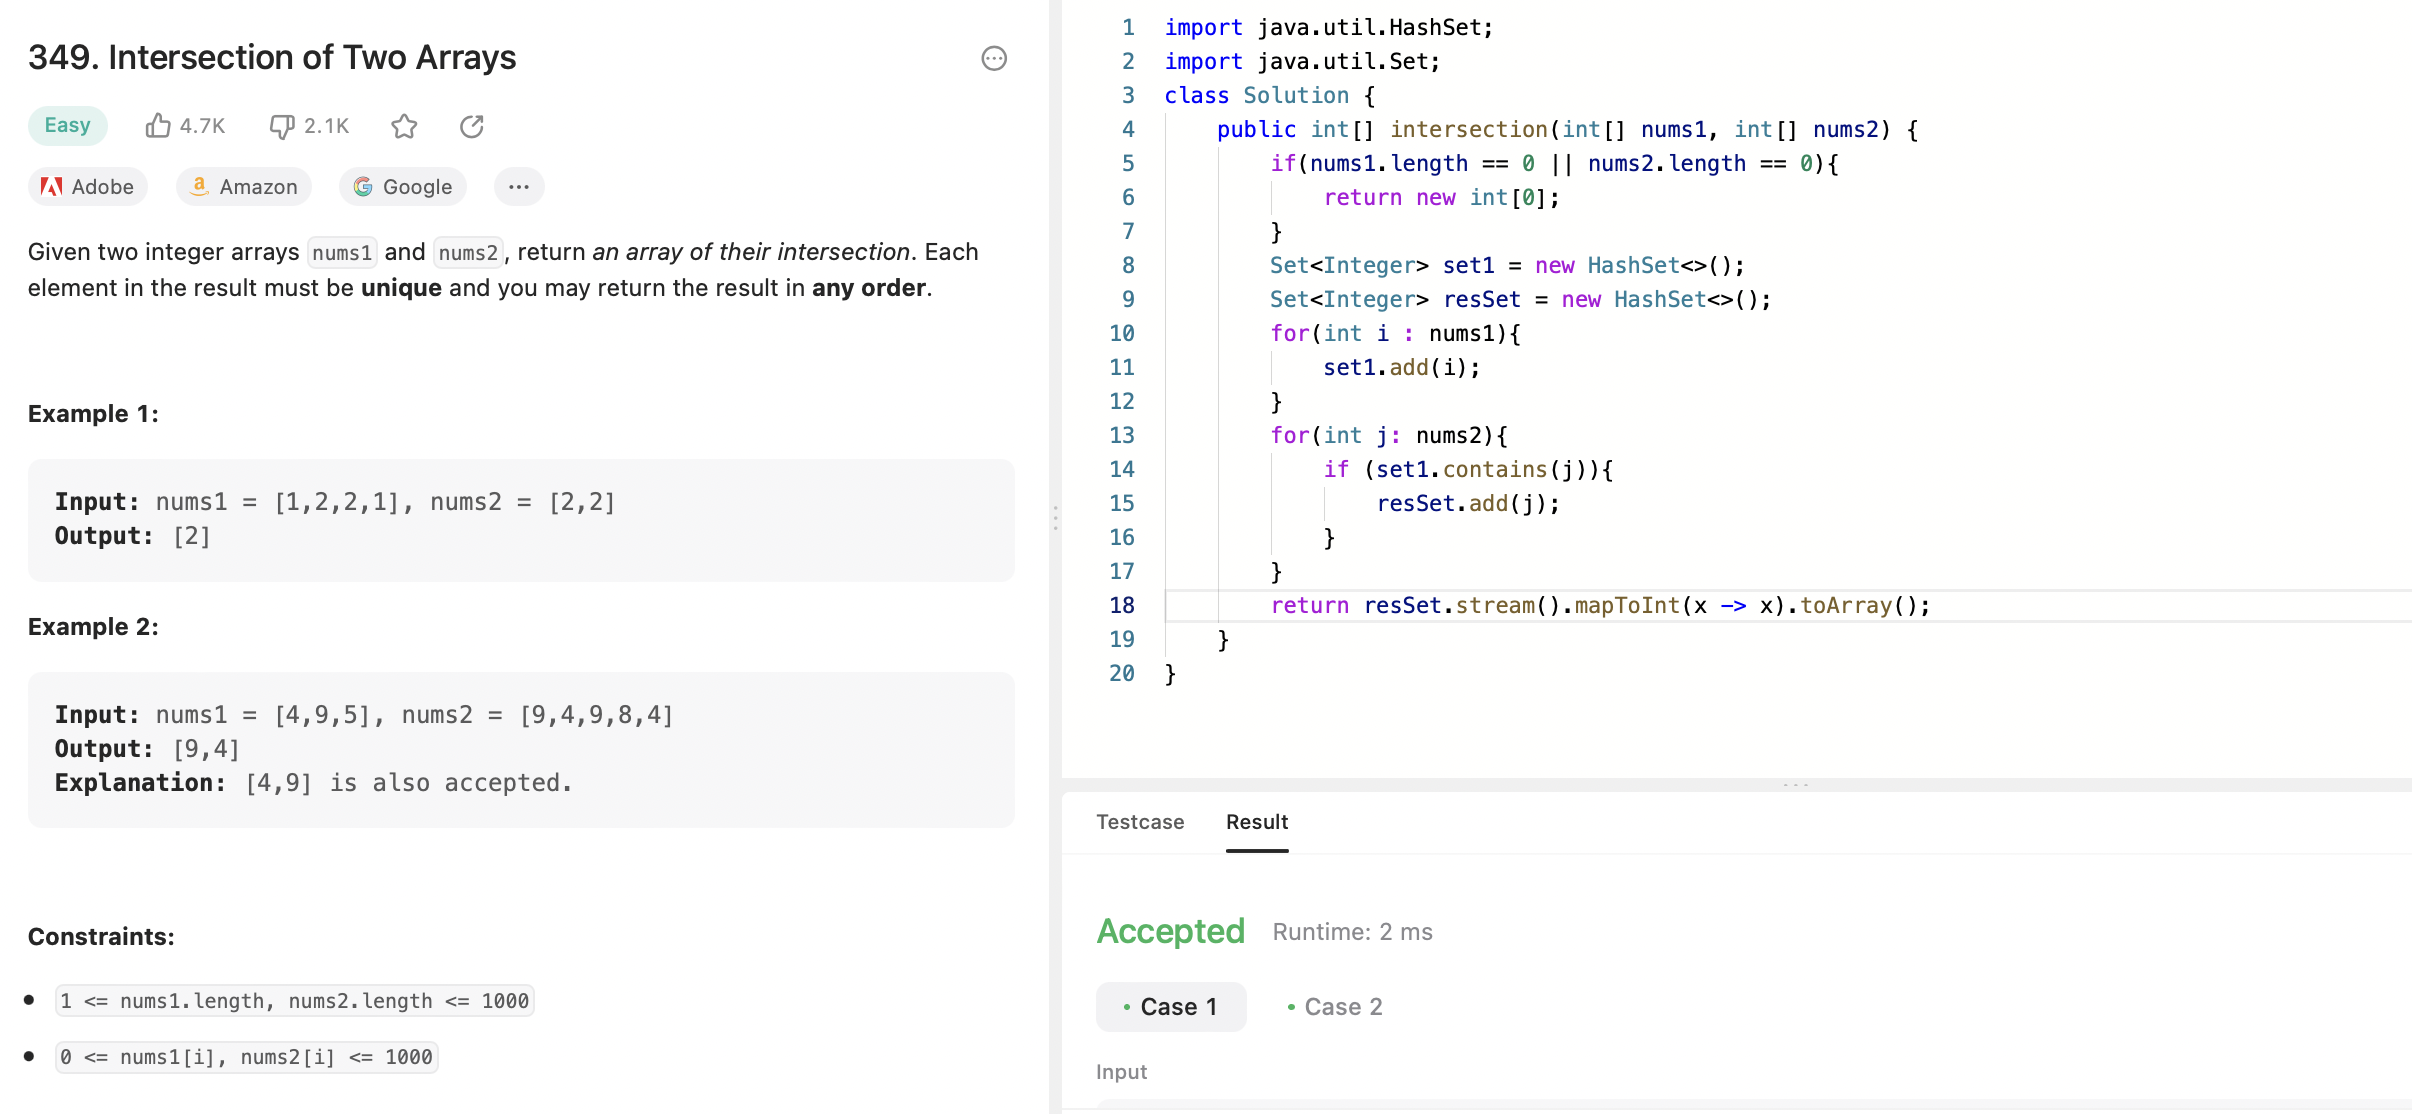Image resolution: width=2412 pixels, height=1114 pixels.
Task: Star the problem as favorite
Action: pos(404,126)
